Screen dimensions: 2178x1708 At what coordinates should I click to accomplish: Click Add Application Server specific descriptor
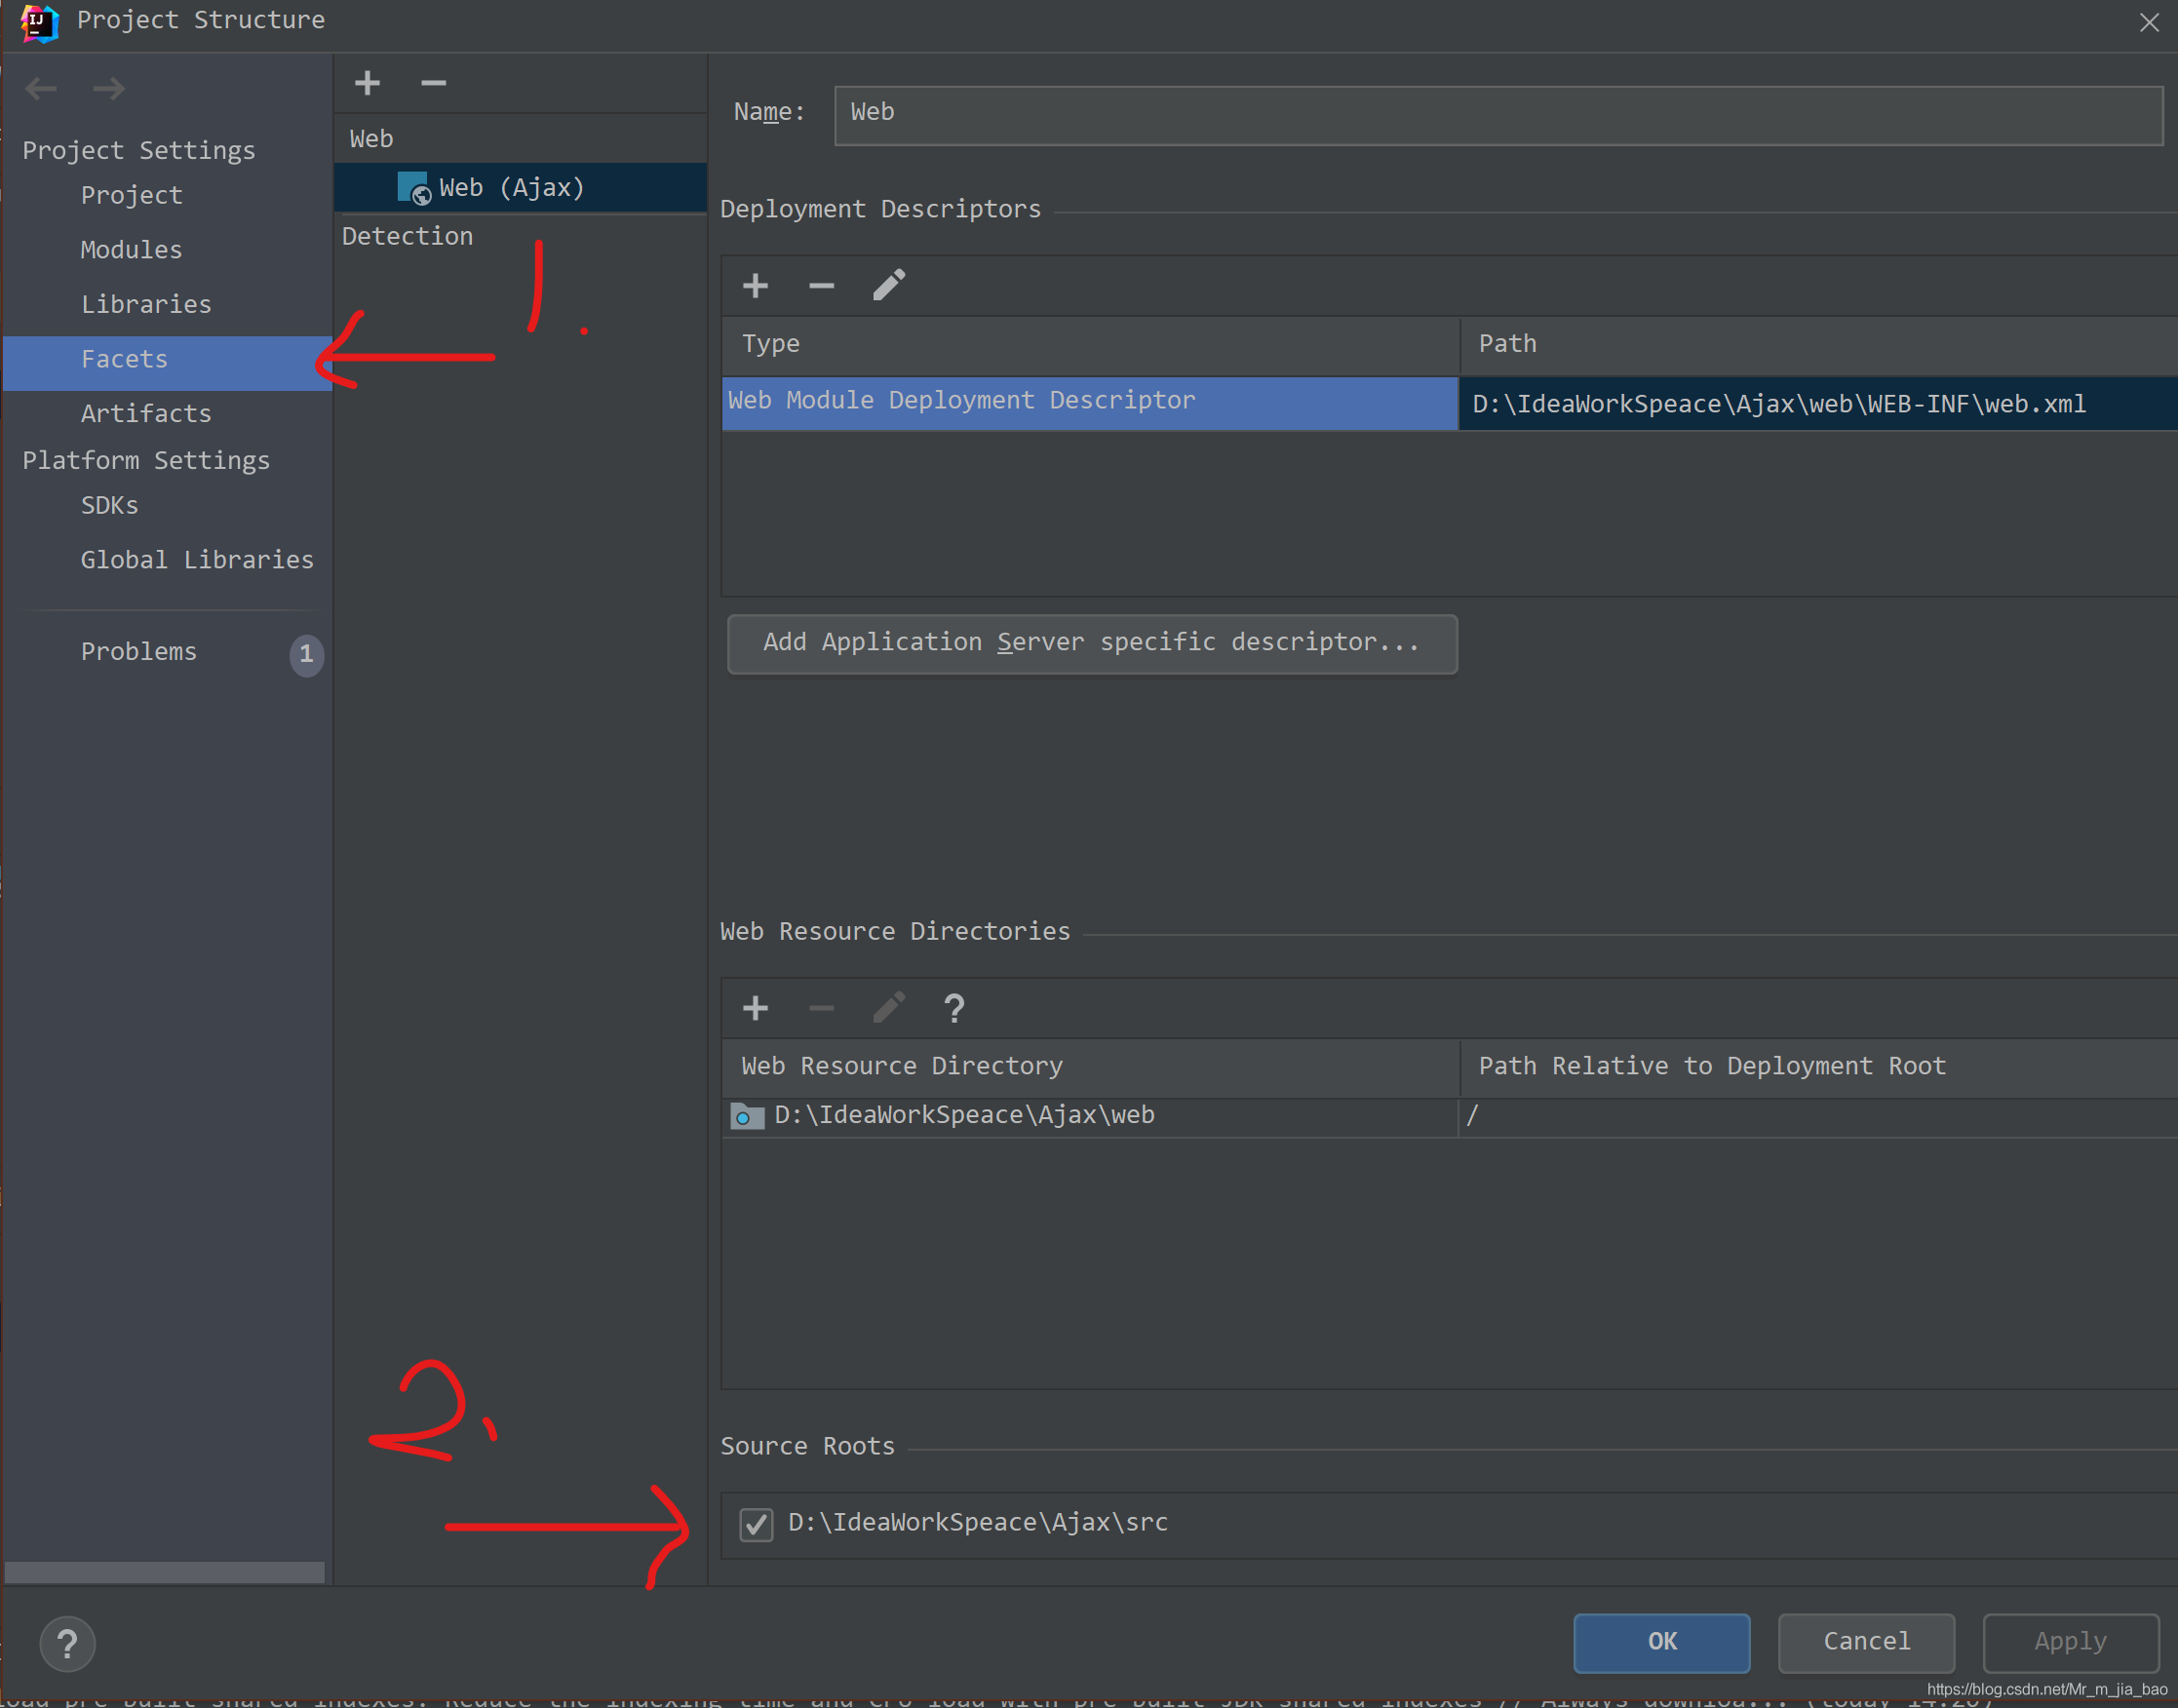tap(1091, 643)
